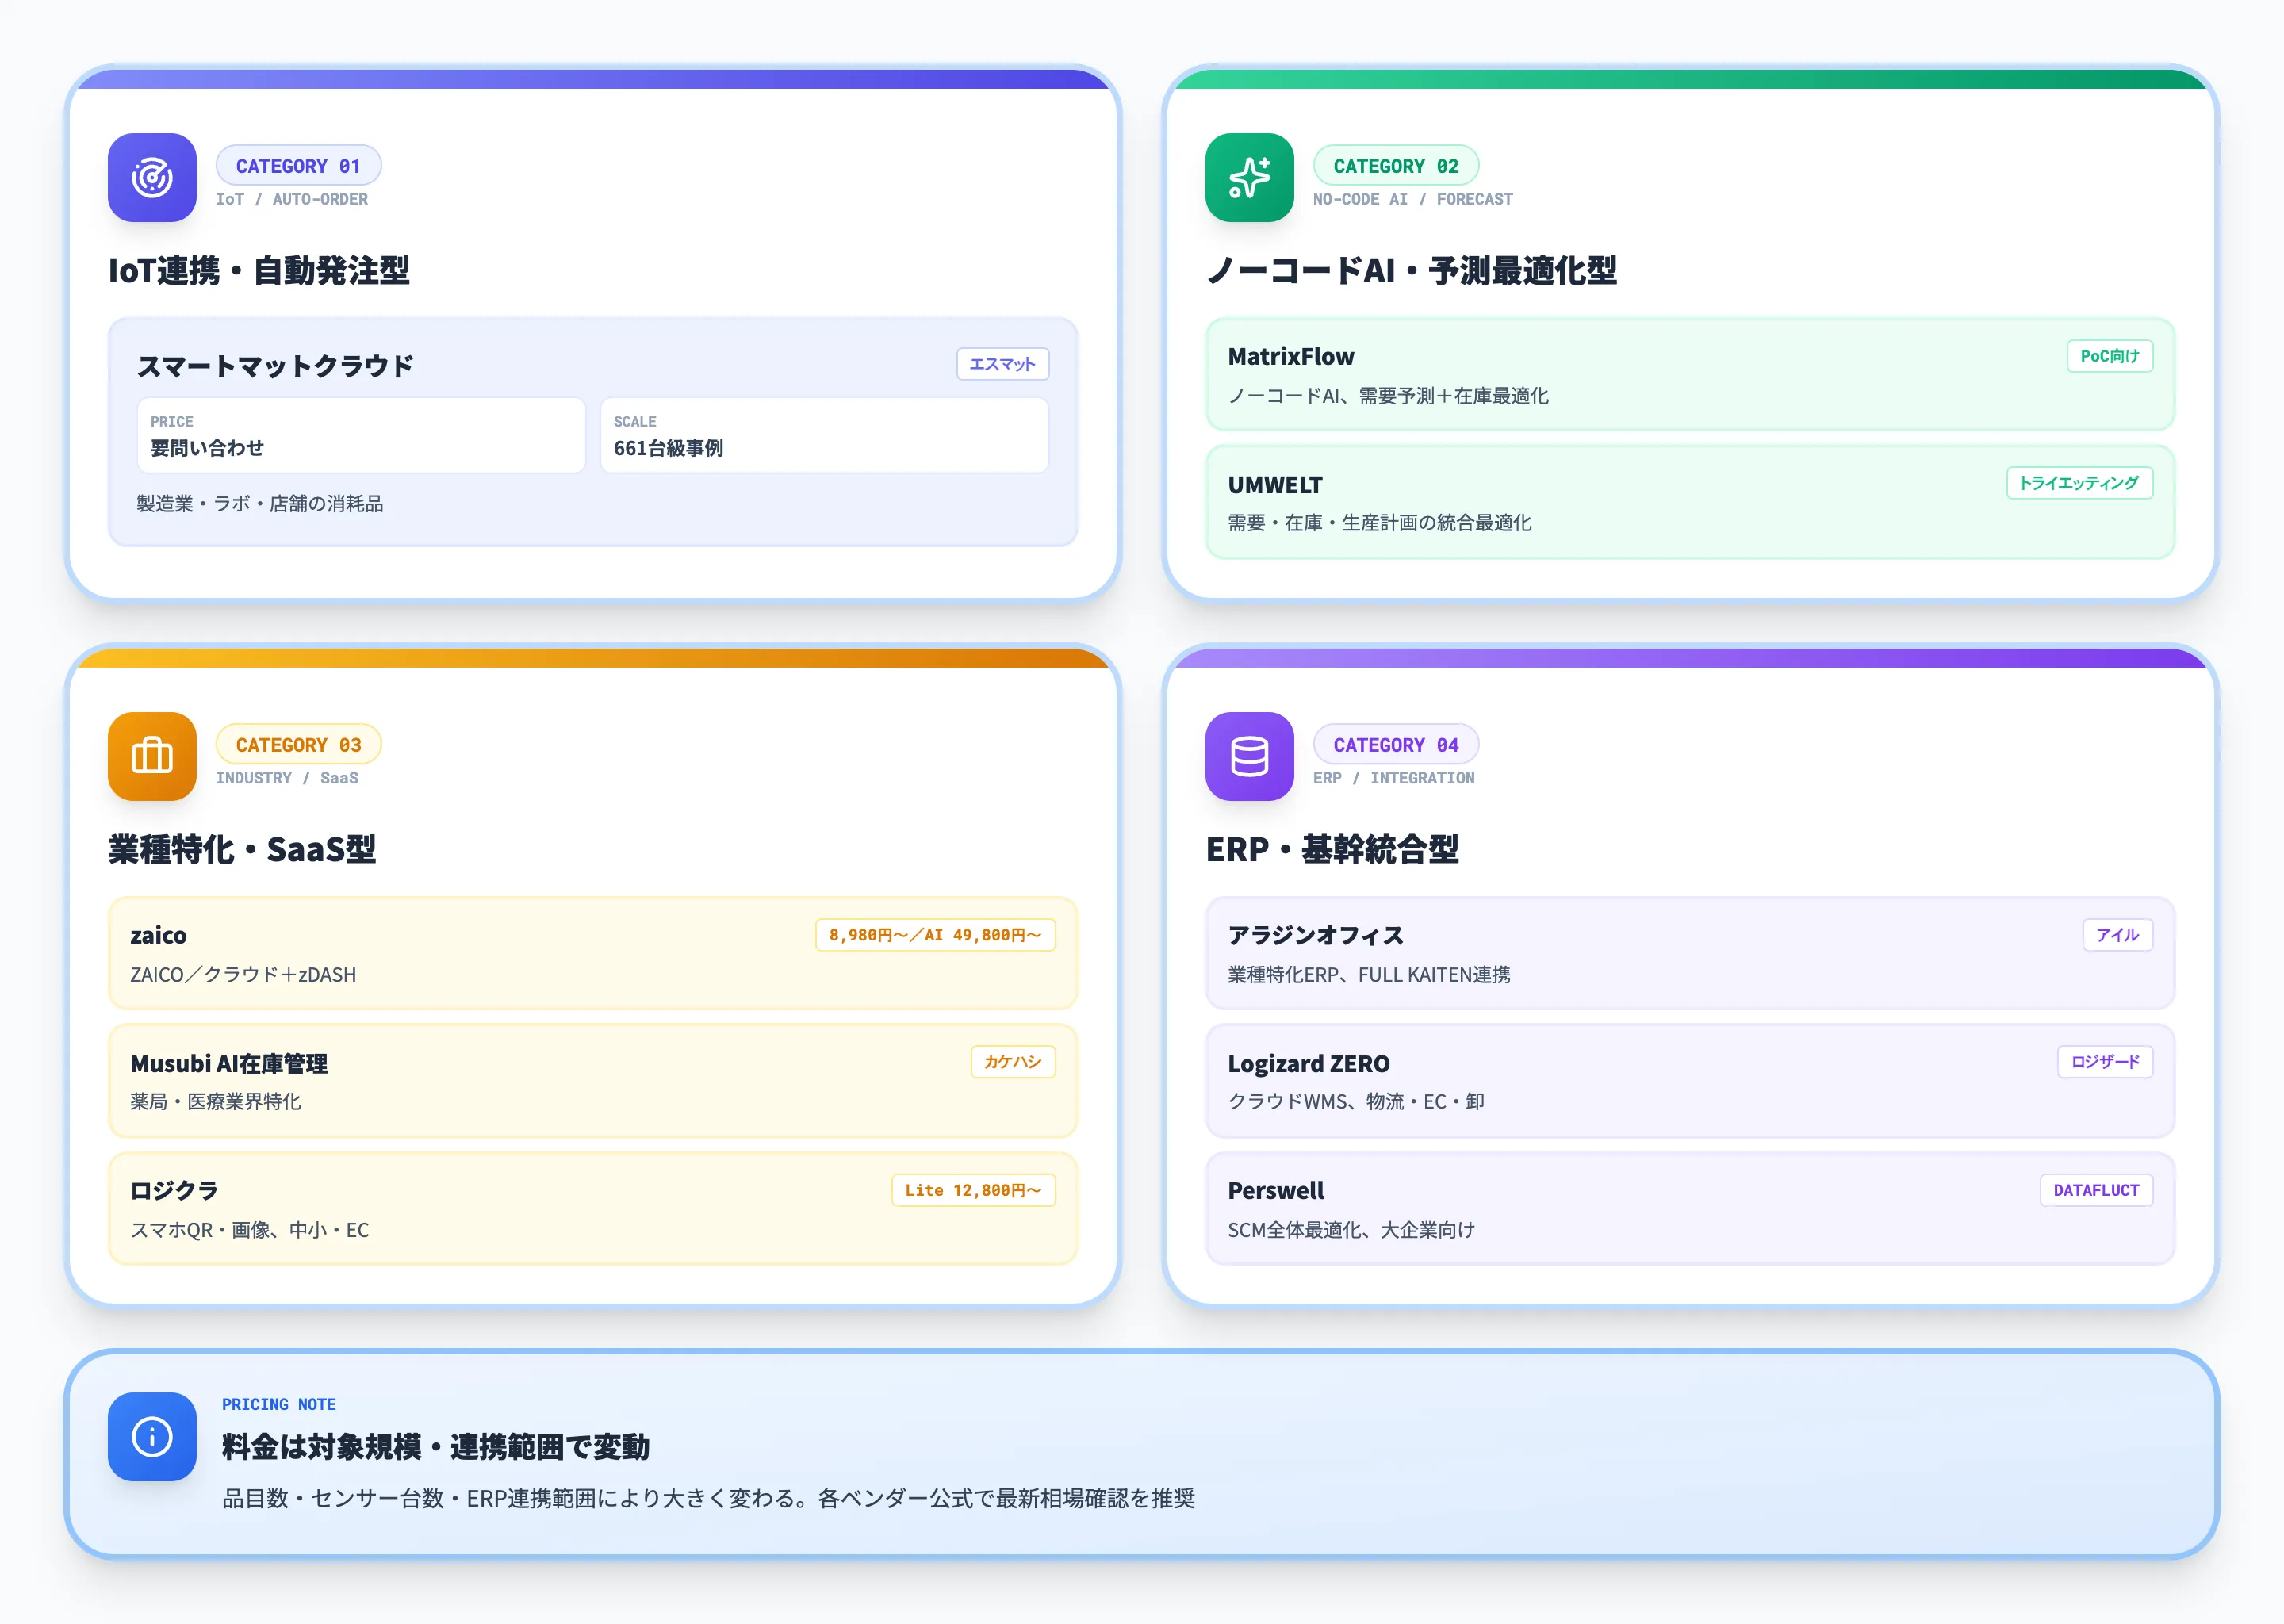The width and height of the screenshot is (2284, 1624).
Task: Click the エスマット vendor badge
Action: coord(1002,364)
